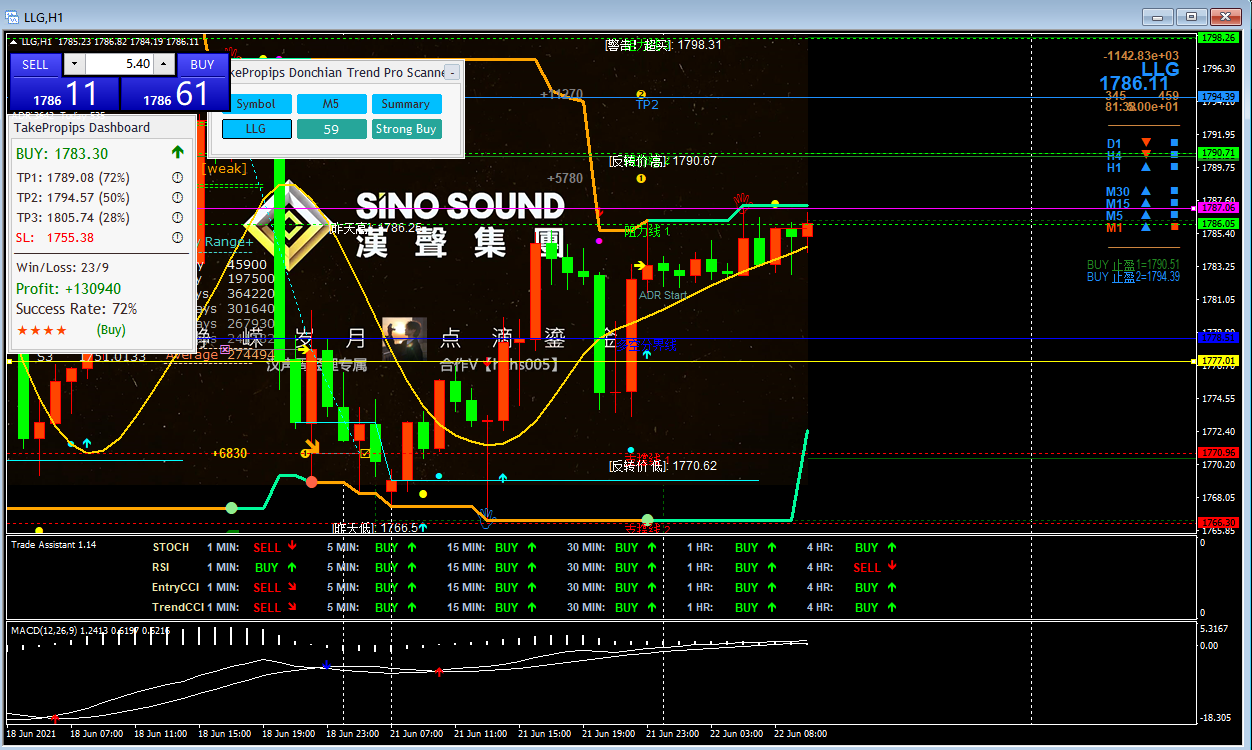Click the Profit: +130940 value

(69, 289)
